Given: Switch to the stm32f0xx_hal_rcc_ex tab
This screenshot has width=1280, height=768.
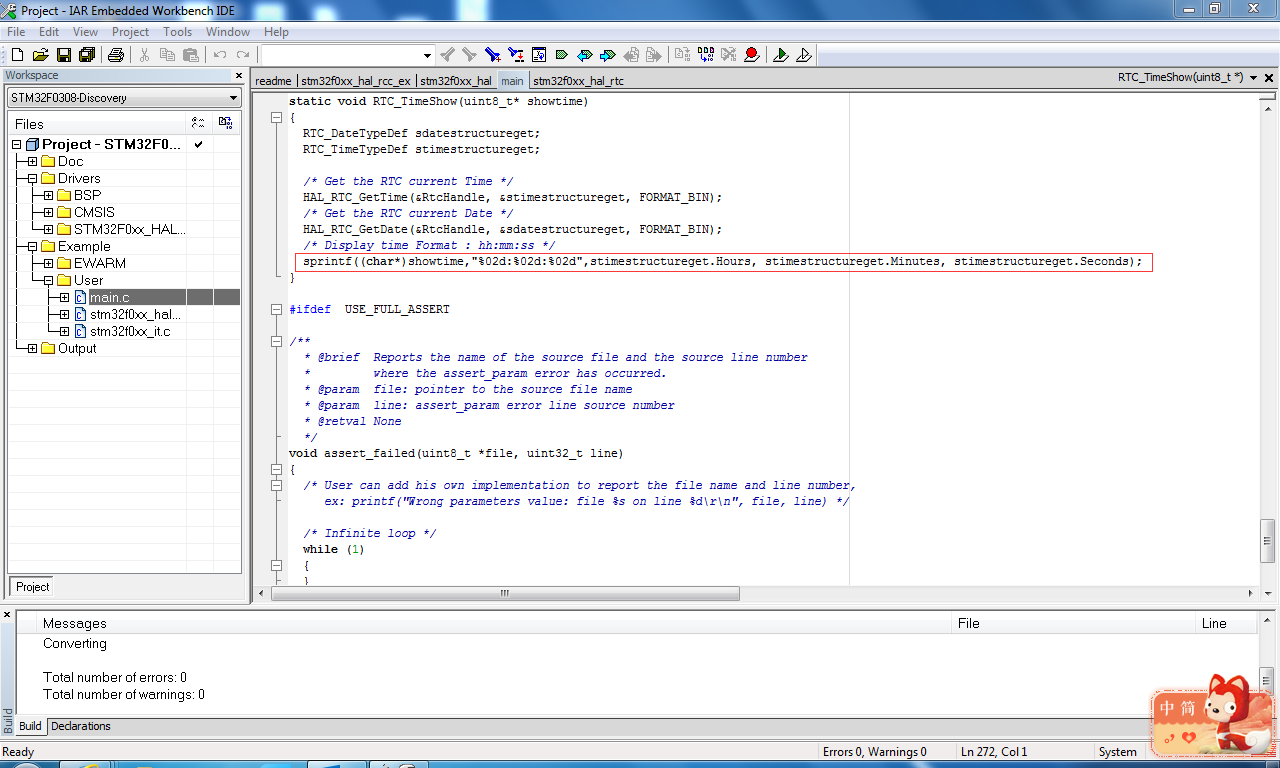Looking at the screenshot, I should tap(356, 81).
